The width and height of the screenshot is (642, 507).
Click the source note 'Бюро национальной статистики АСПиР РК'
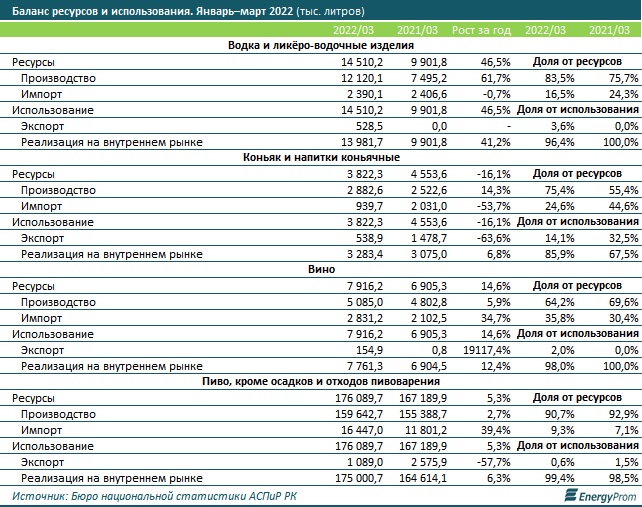184,496
